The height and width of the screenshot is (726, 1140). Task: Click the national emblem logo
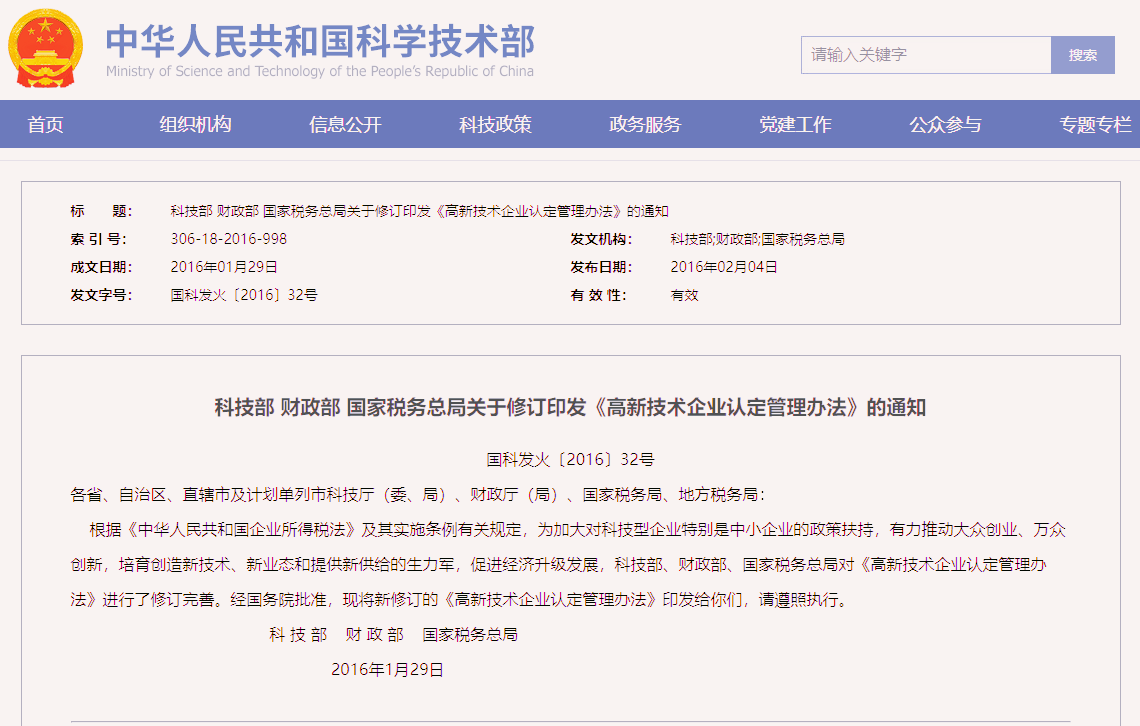point(45,49)
